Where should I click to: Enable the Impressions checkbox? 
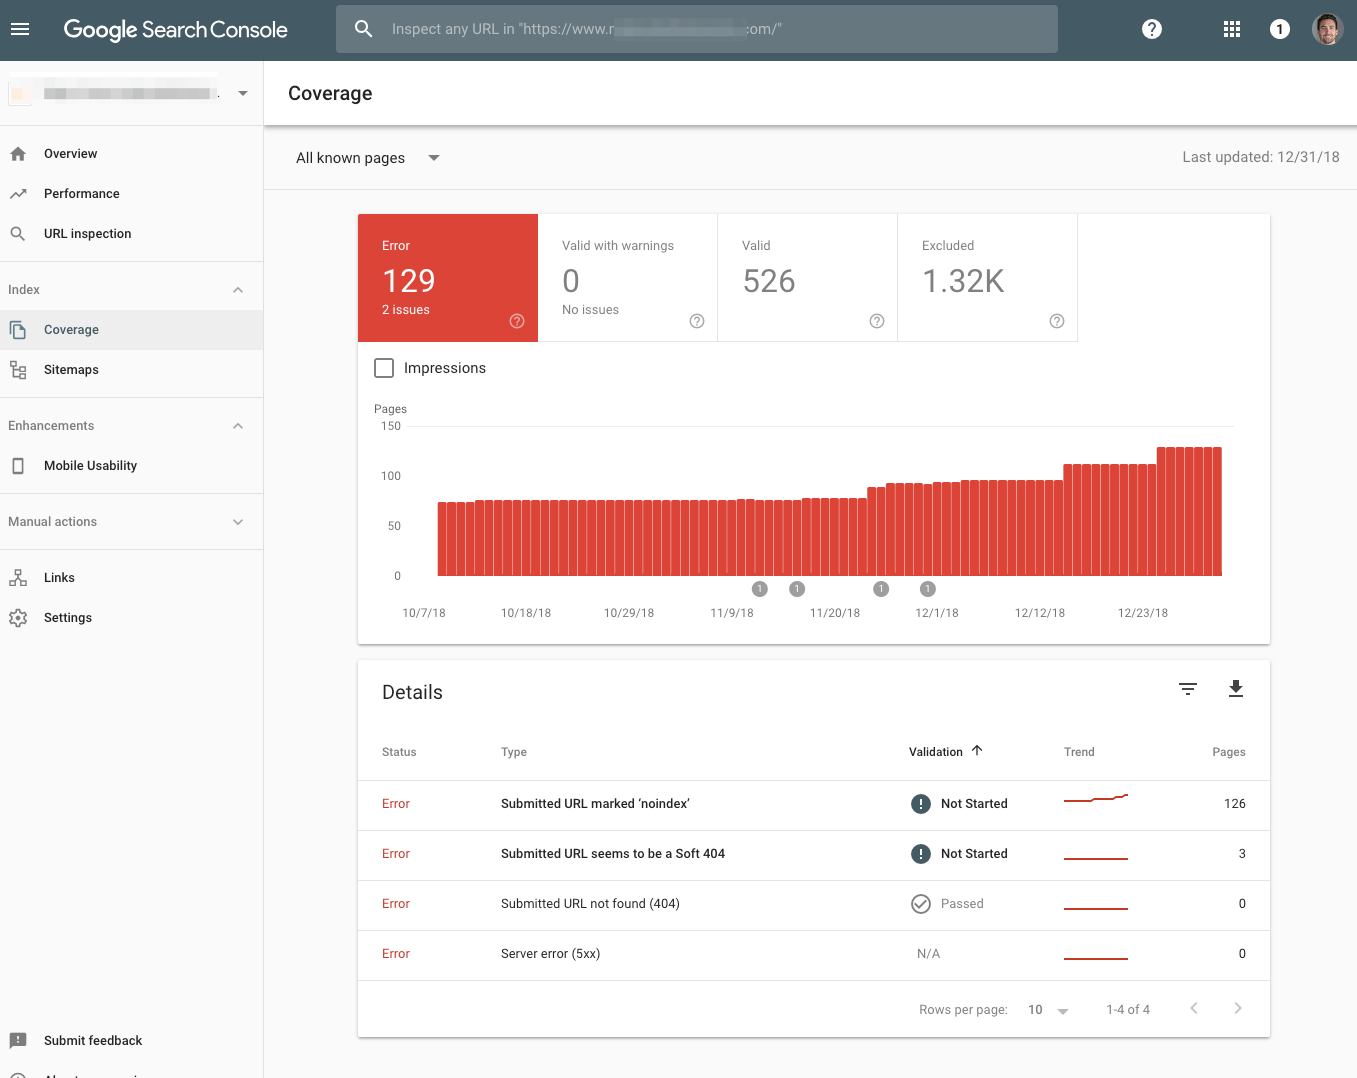tap(384, 368)
